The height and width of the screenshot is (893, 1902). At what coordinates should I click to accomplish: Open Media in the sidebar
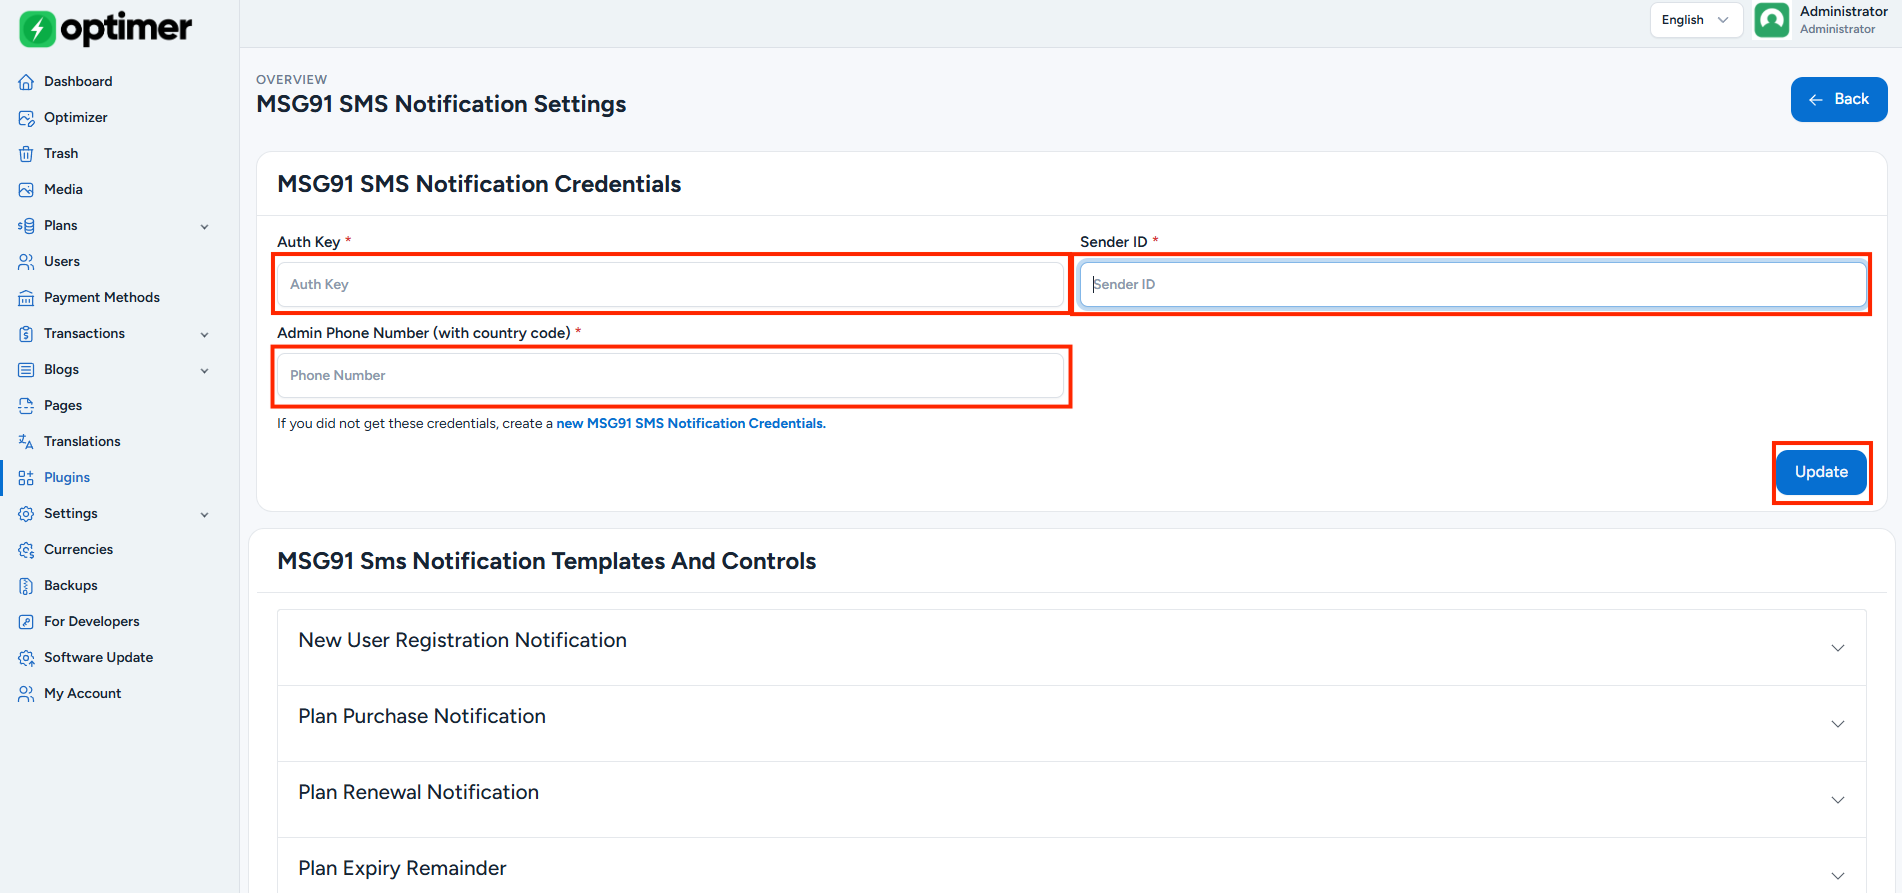63,190
